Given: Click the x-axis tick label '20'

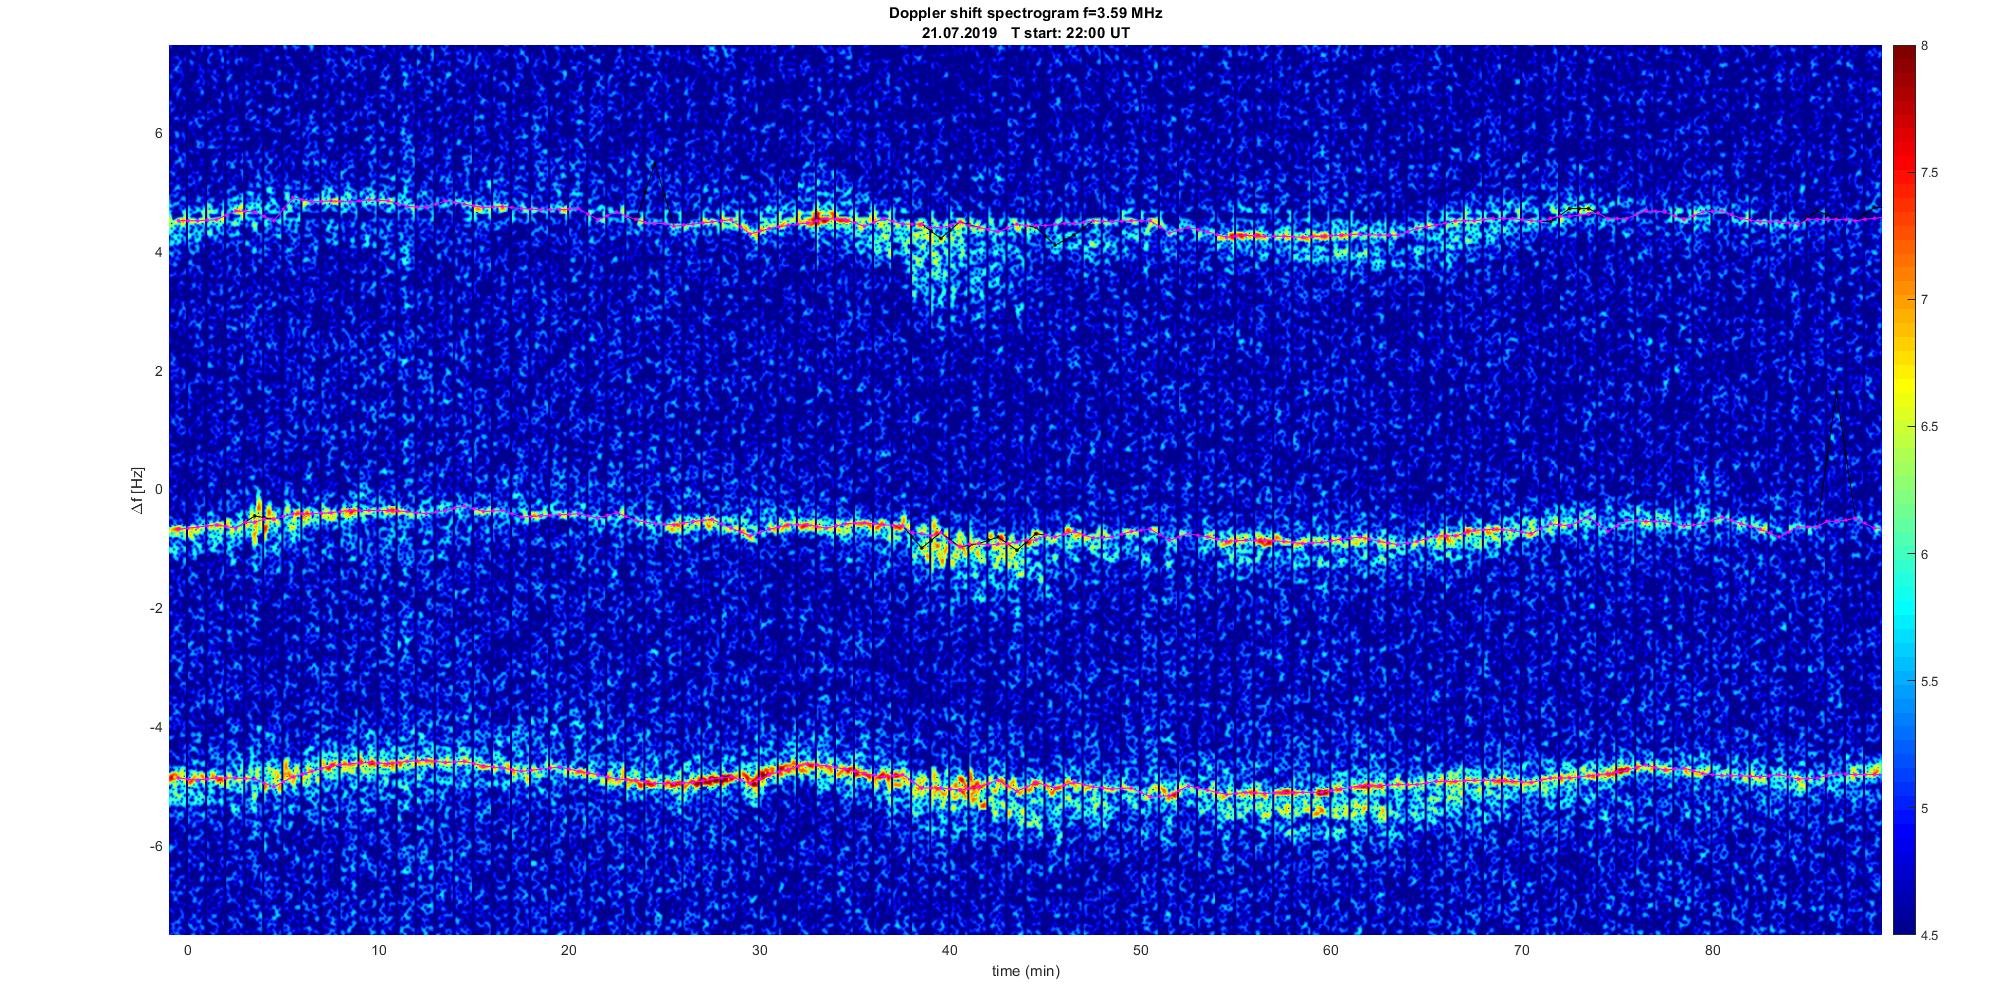Looking at the screenshot, I should click(568, 950).
